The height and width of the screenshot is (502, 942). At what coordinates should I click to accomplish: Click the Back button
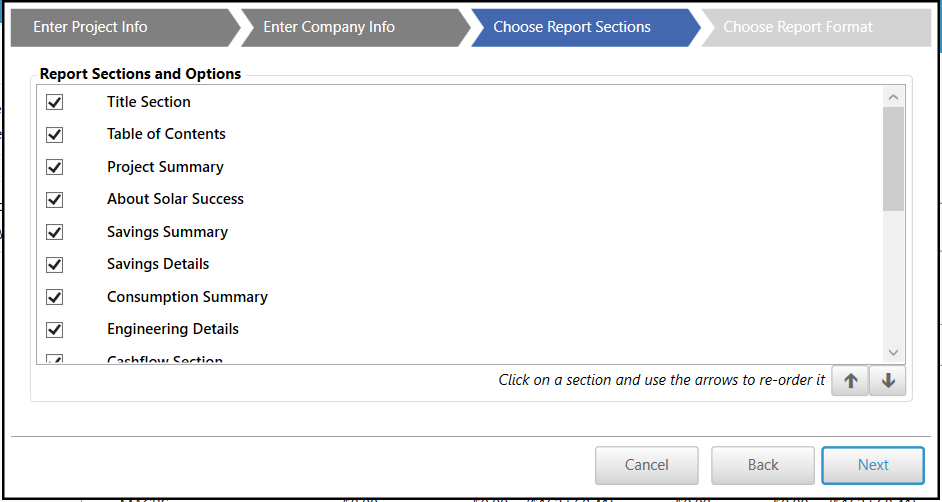[x=763, y=465]
